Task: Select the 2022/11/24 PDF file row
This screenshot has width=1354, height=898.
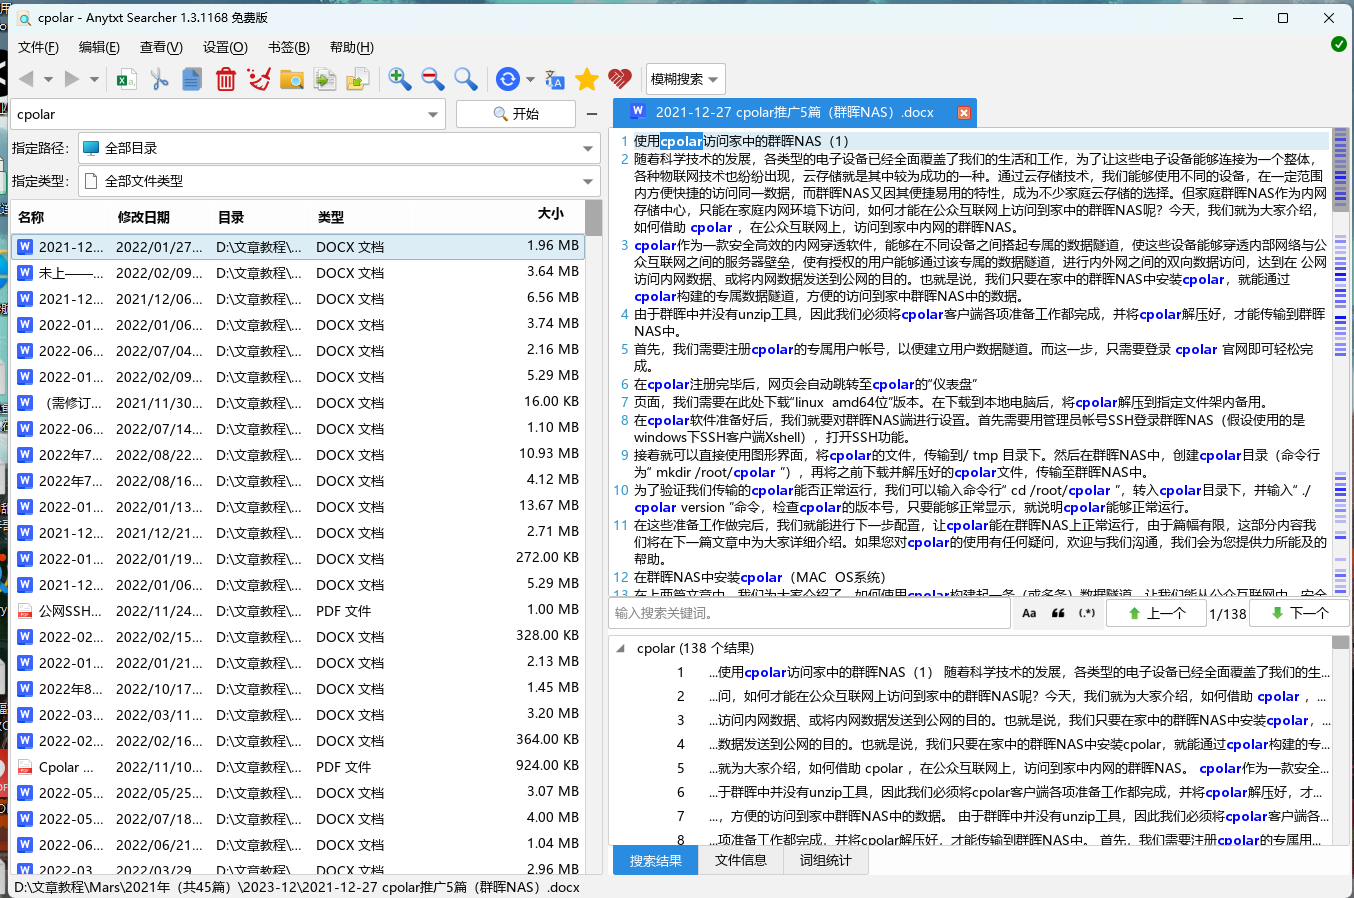Action: pyautogui.click(x=298, y=610)
